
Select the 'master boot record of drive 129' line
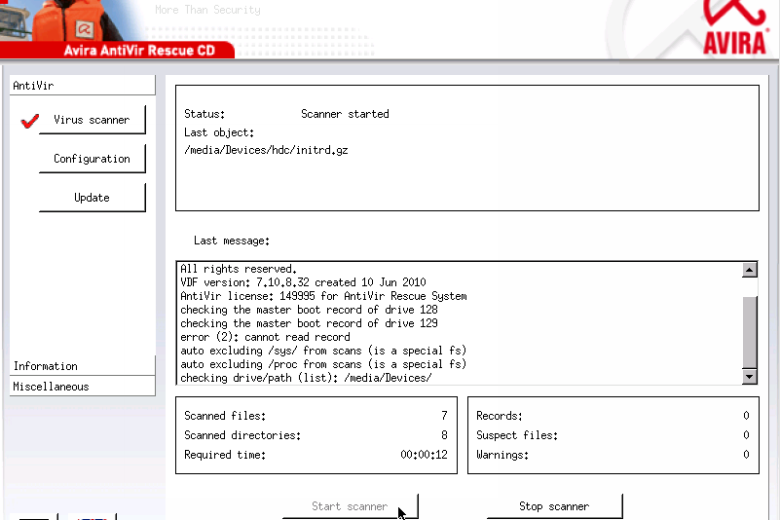tap(309, 323)
